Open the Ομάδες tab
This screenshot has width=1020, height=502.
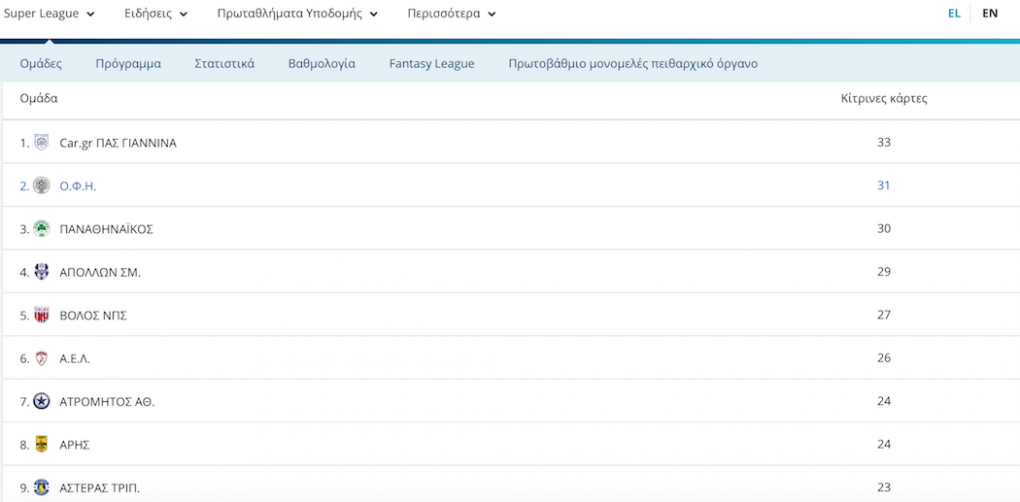[x=41, y=64]
